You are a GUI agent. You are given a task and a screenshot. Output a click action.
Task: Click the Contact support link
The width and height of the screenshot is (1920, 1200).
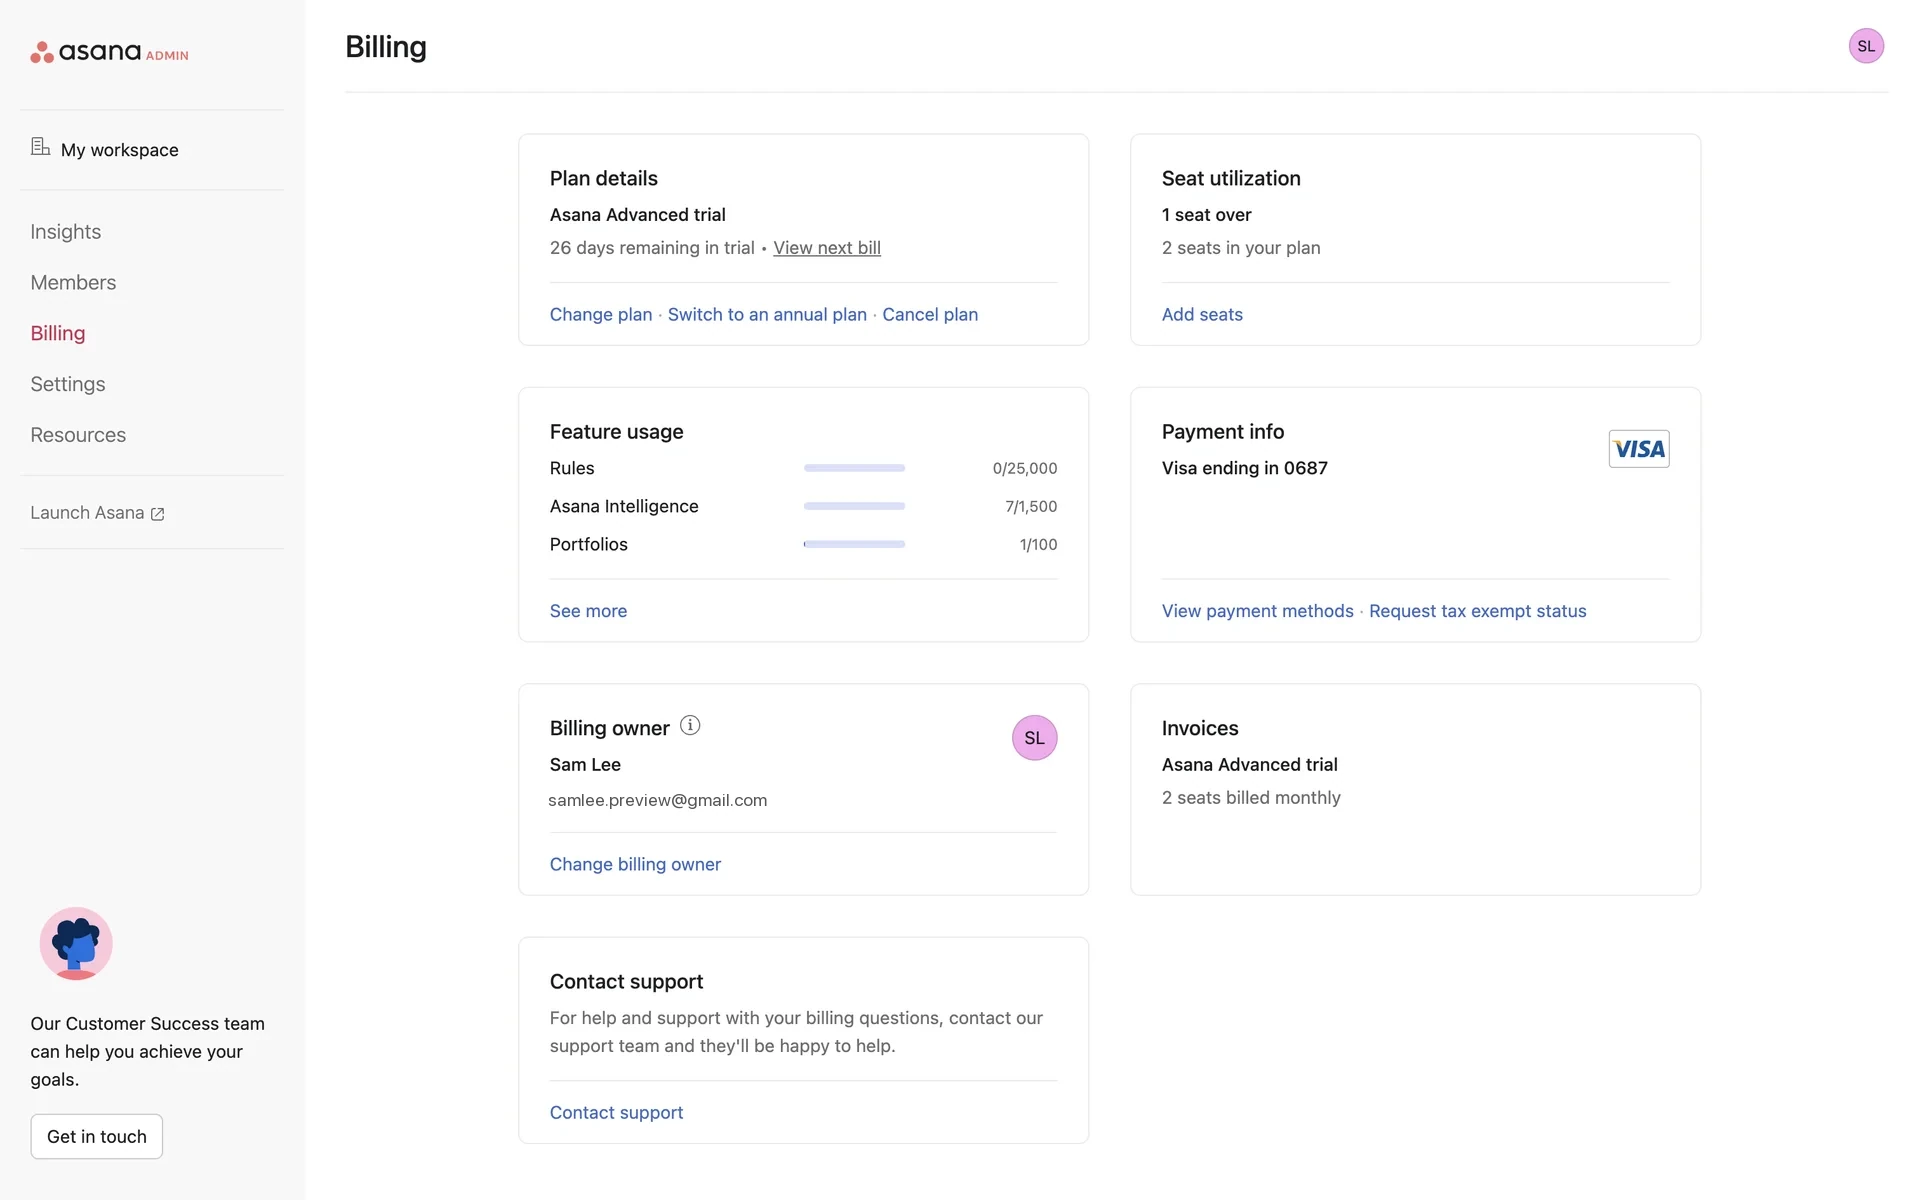[616, 1113]
